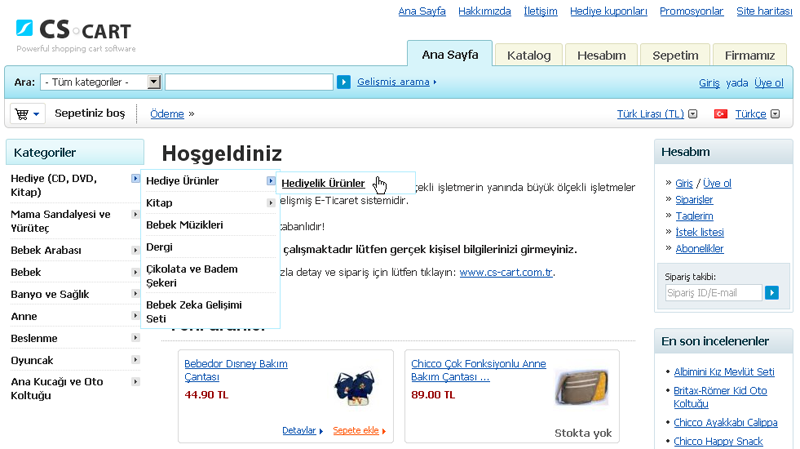Click Giriş link in search bar
800x449 pixels.
coord(709,83)
